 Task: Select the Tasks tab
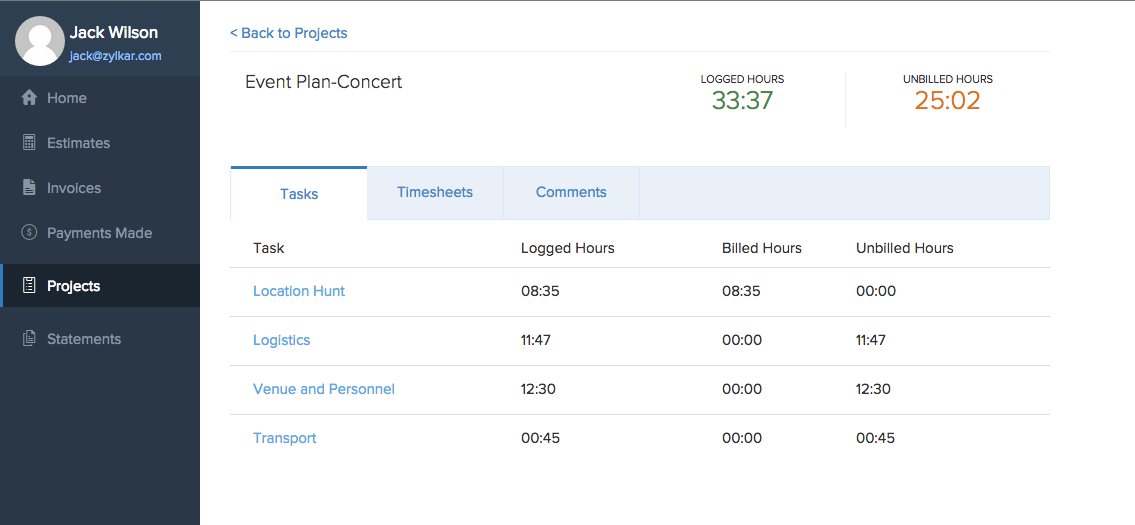tap(299, 194)
